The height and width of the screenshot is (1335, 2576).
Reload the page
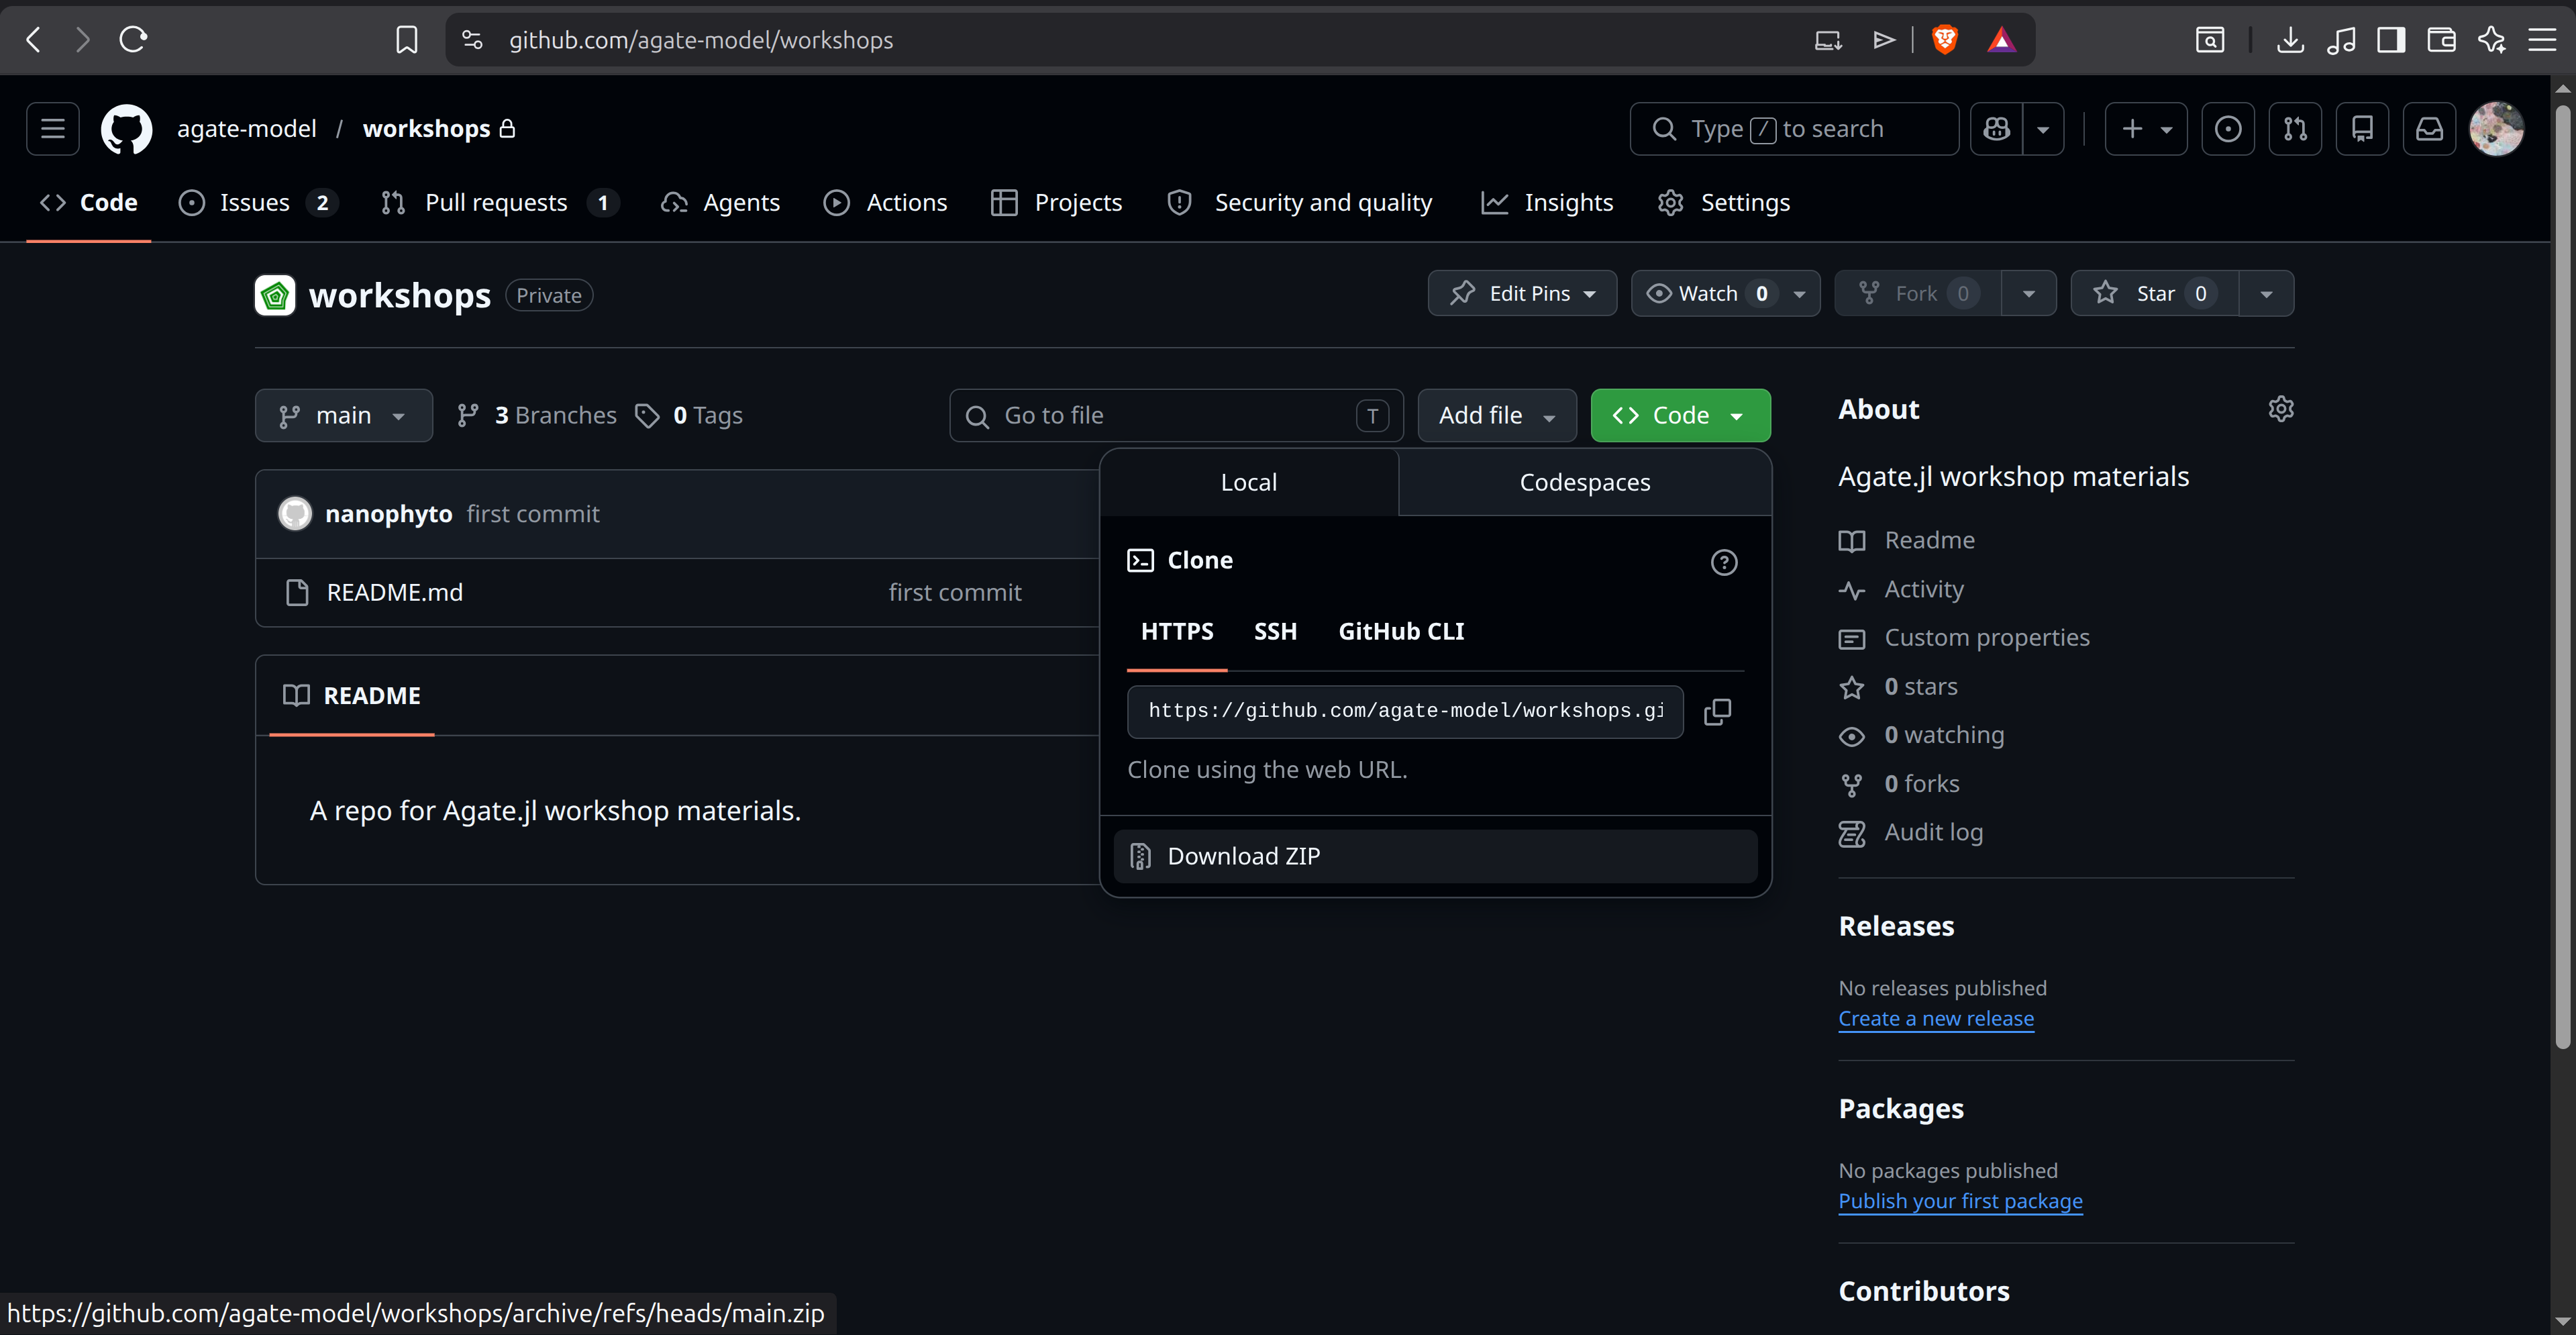click(x=133, y=40)
